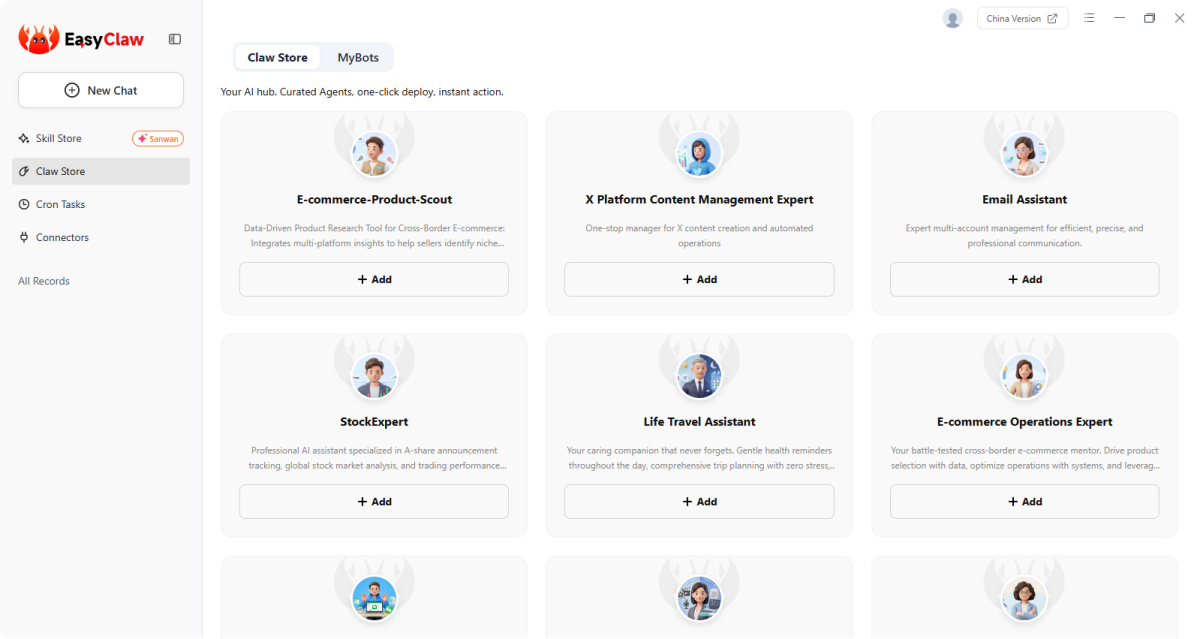The width and height of the screenshot is (1200, 639).
Task: Click the Skill Store sidebar icon
Action: [x=24, y=138]
